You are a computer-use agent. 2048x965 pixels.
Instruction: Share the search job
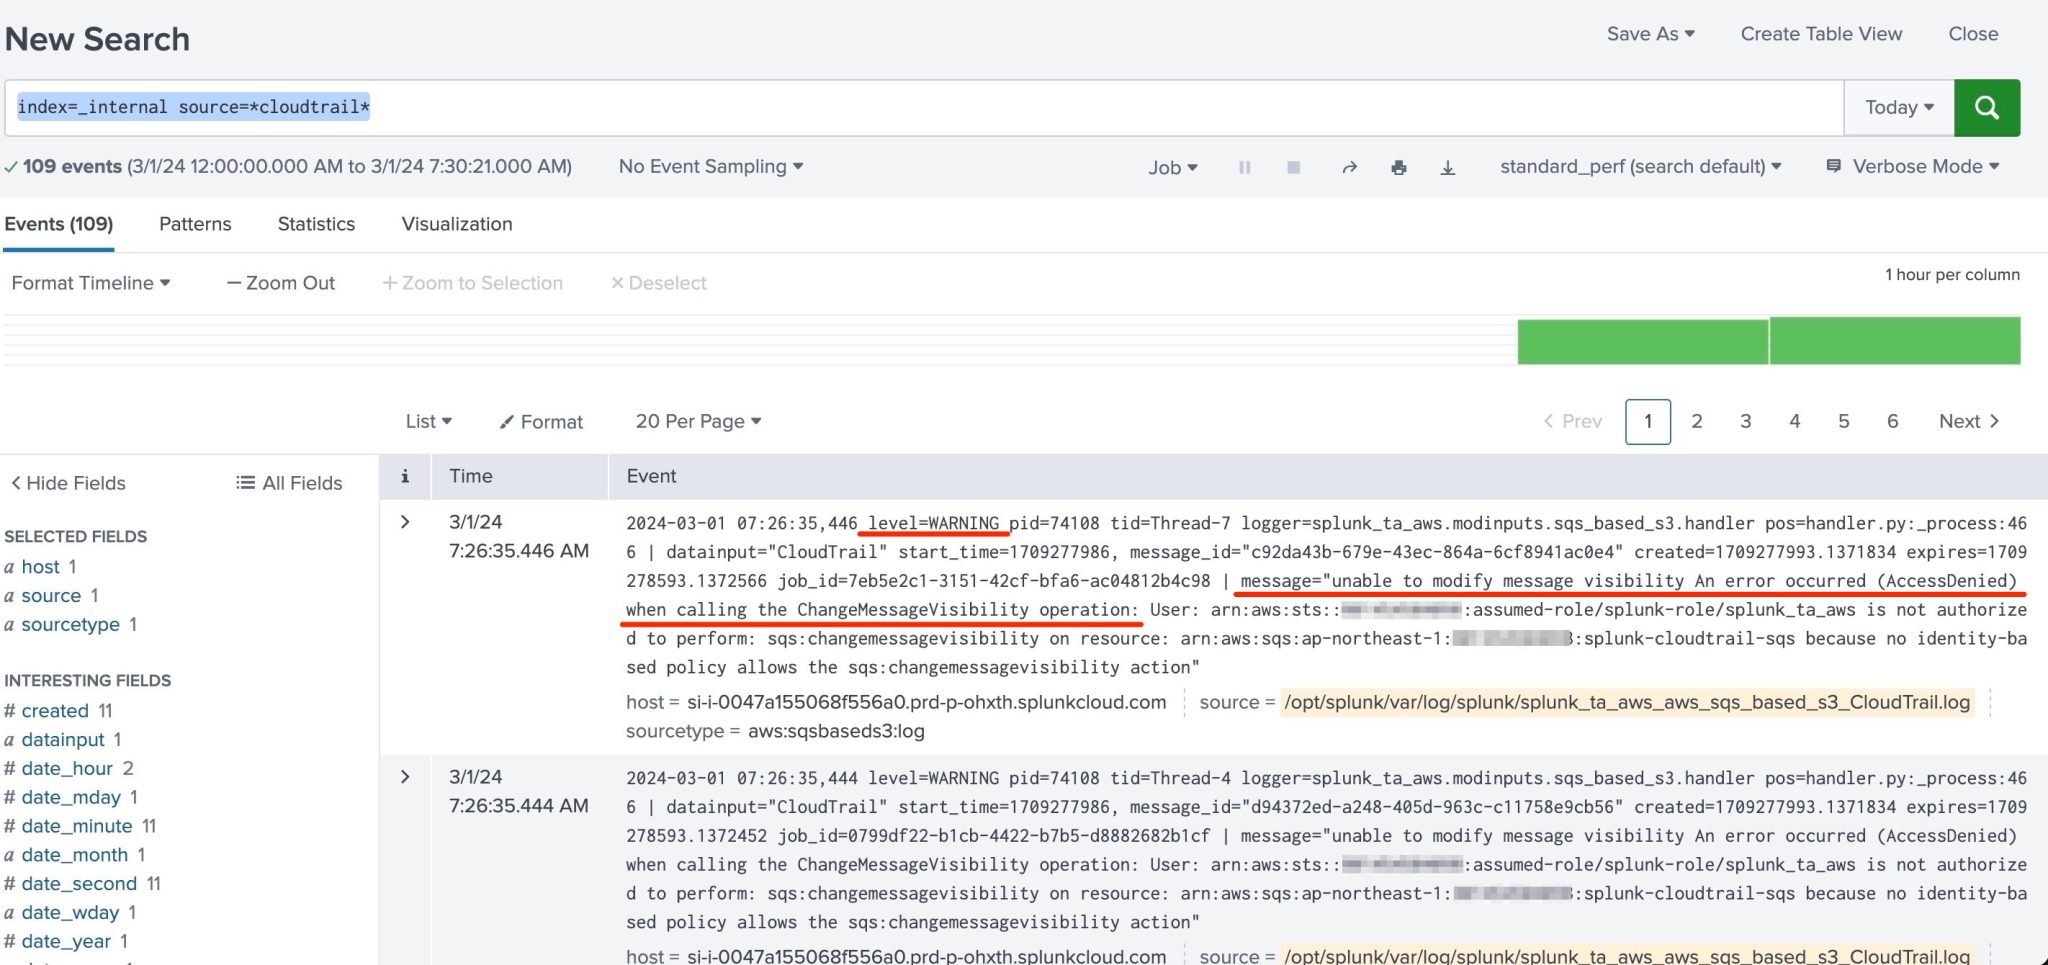coord(1349,167)
